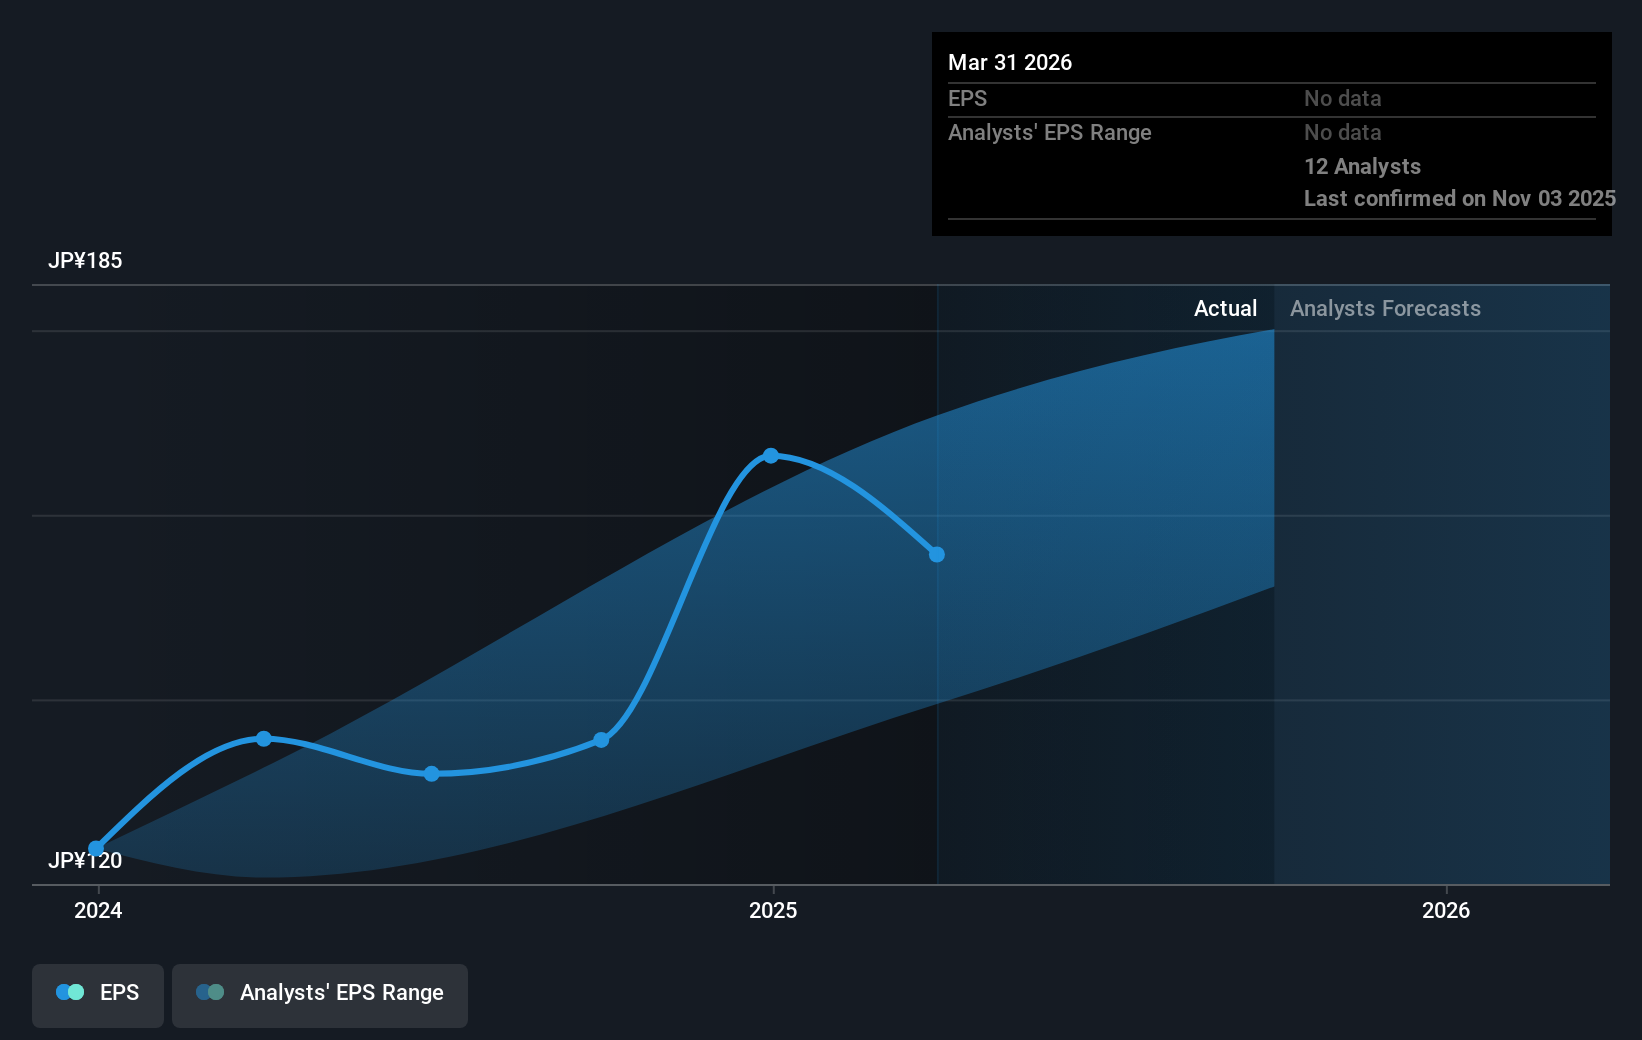Click 'Last confirmed on Nov 03 2025' text
This screenshot has height=1040, width=1642.
(x=1460, y=199)
